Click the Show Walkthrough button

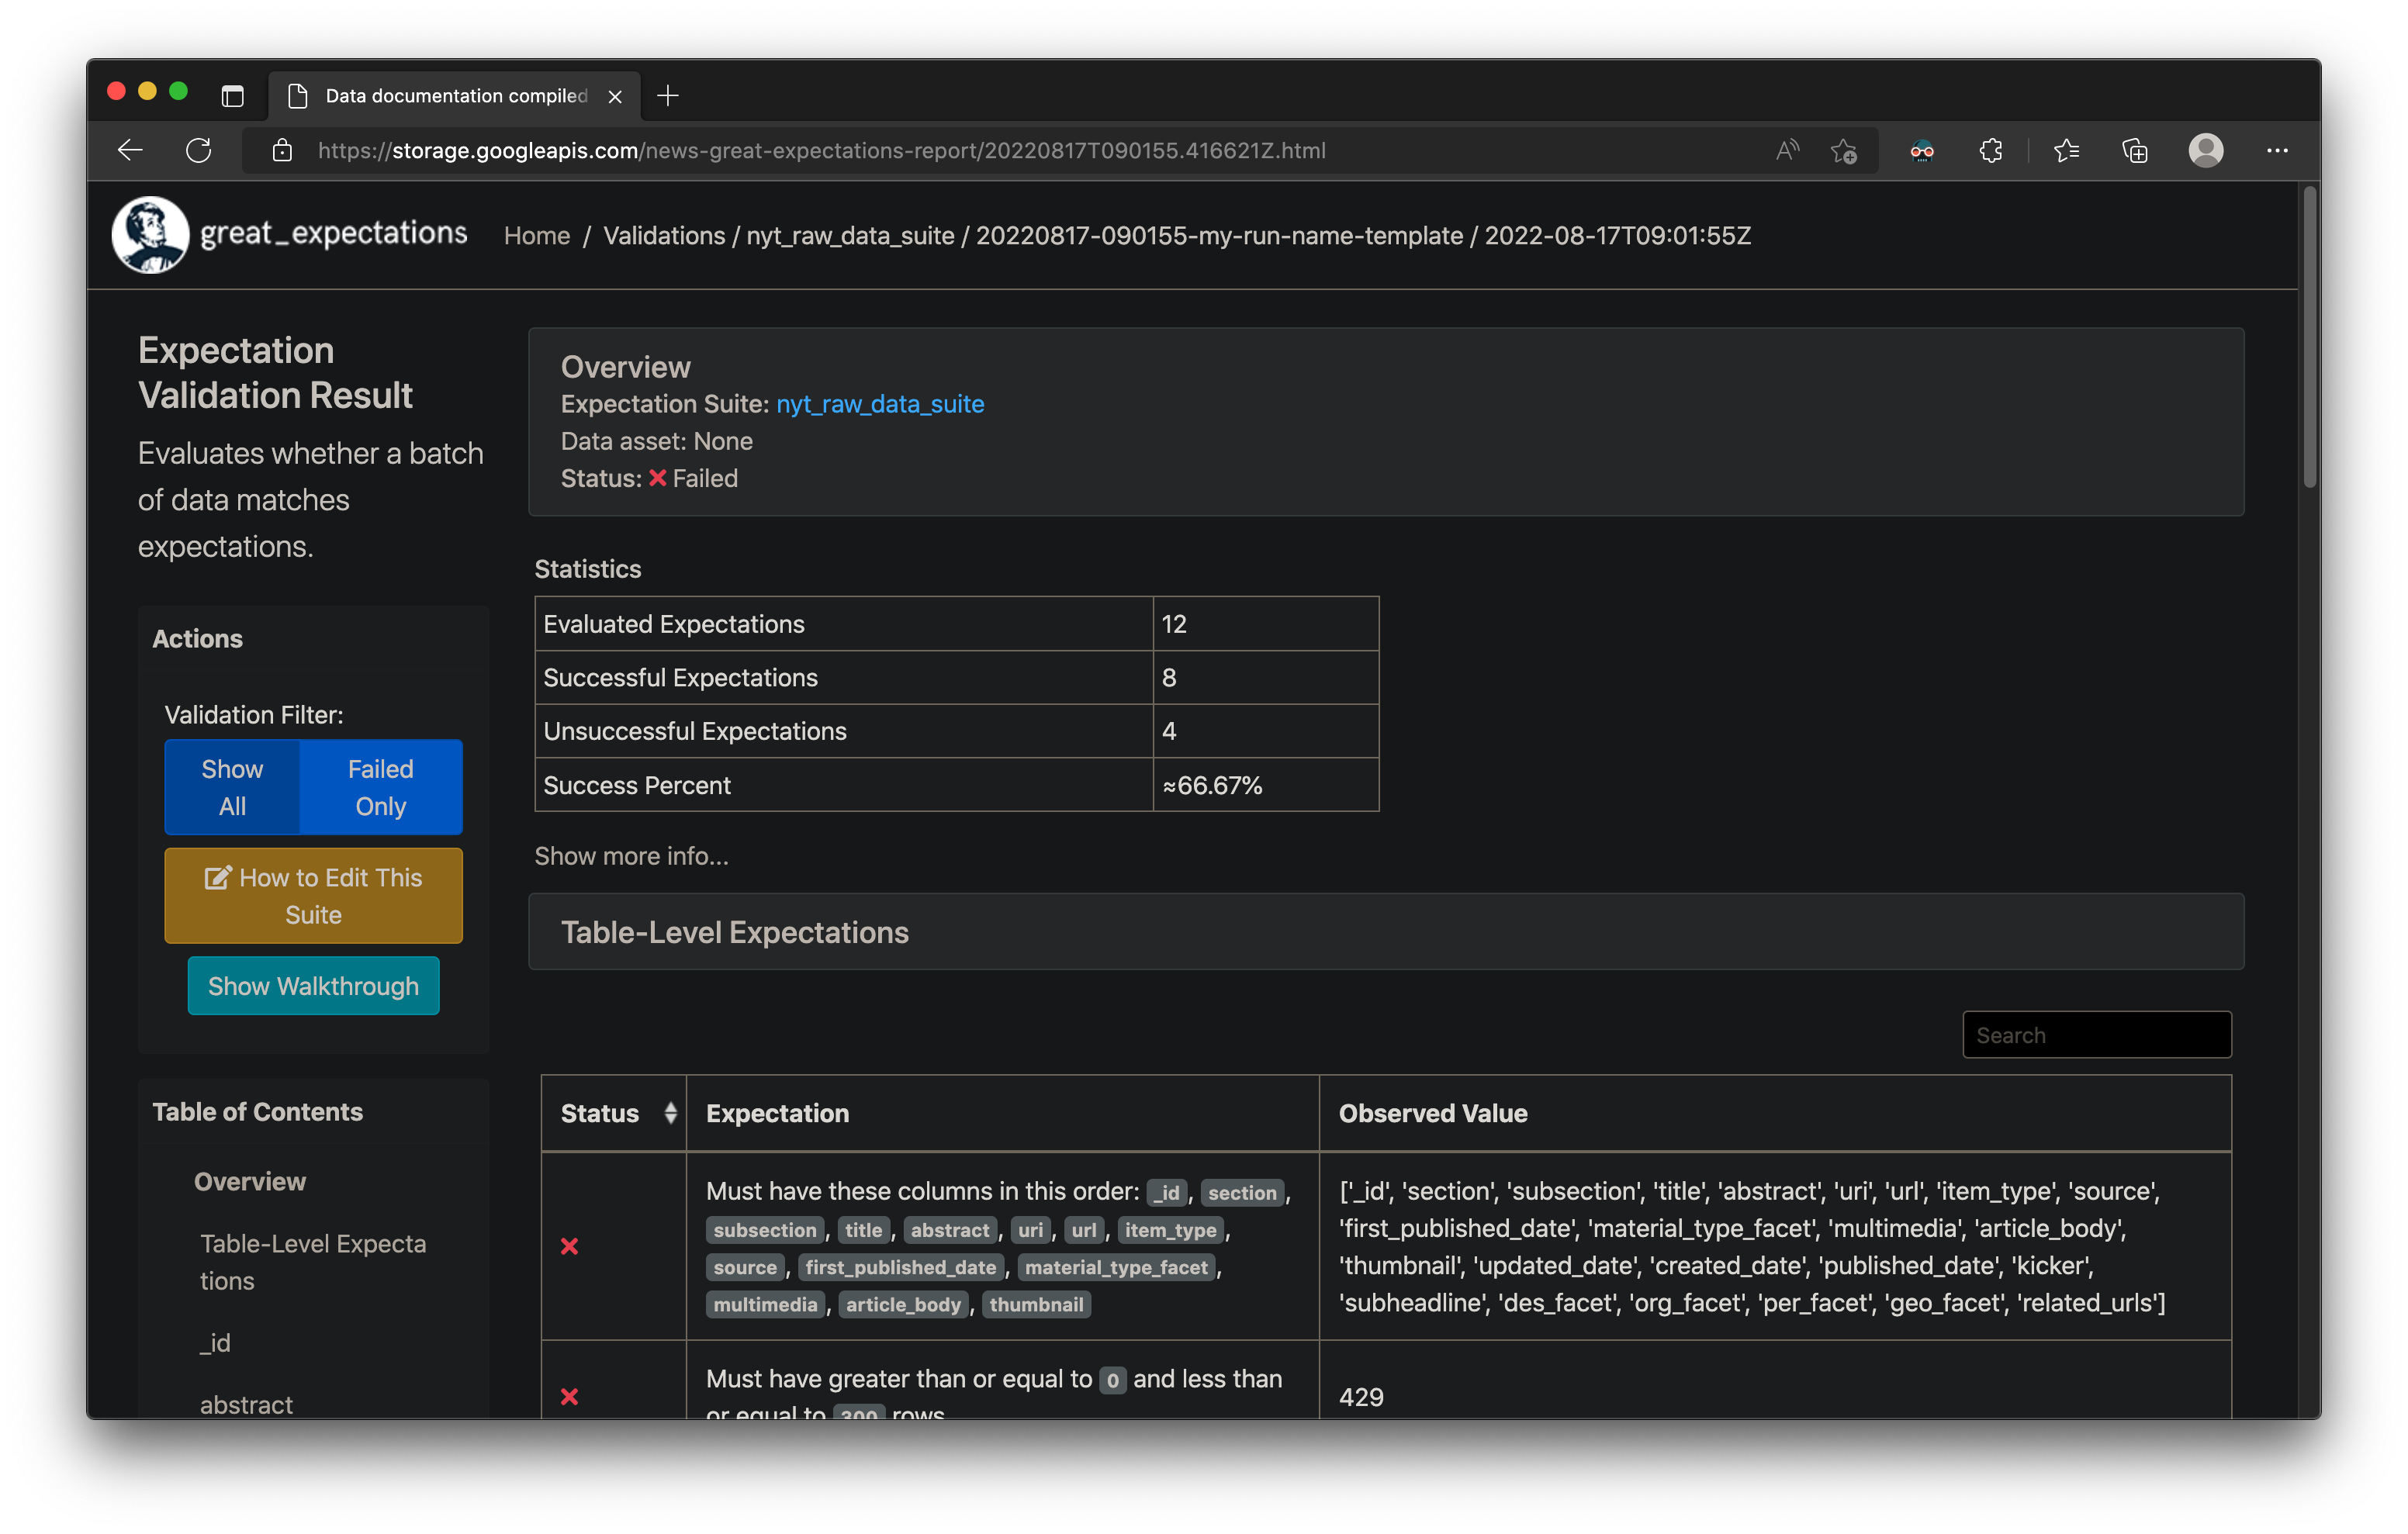coord(313,985)
